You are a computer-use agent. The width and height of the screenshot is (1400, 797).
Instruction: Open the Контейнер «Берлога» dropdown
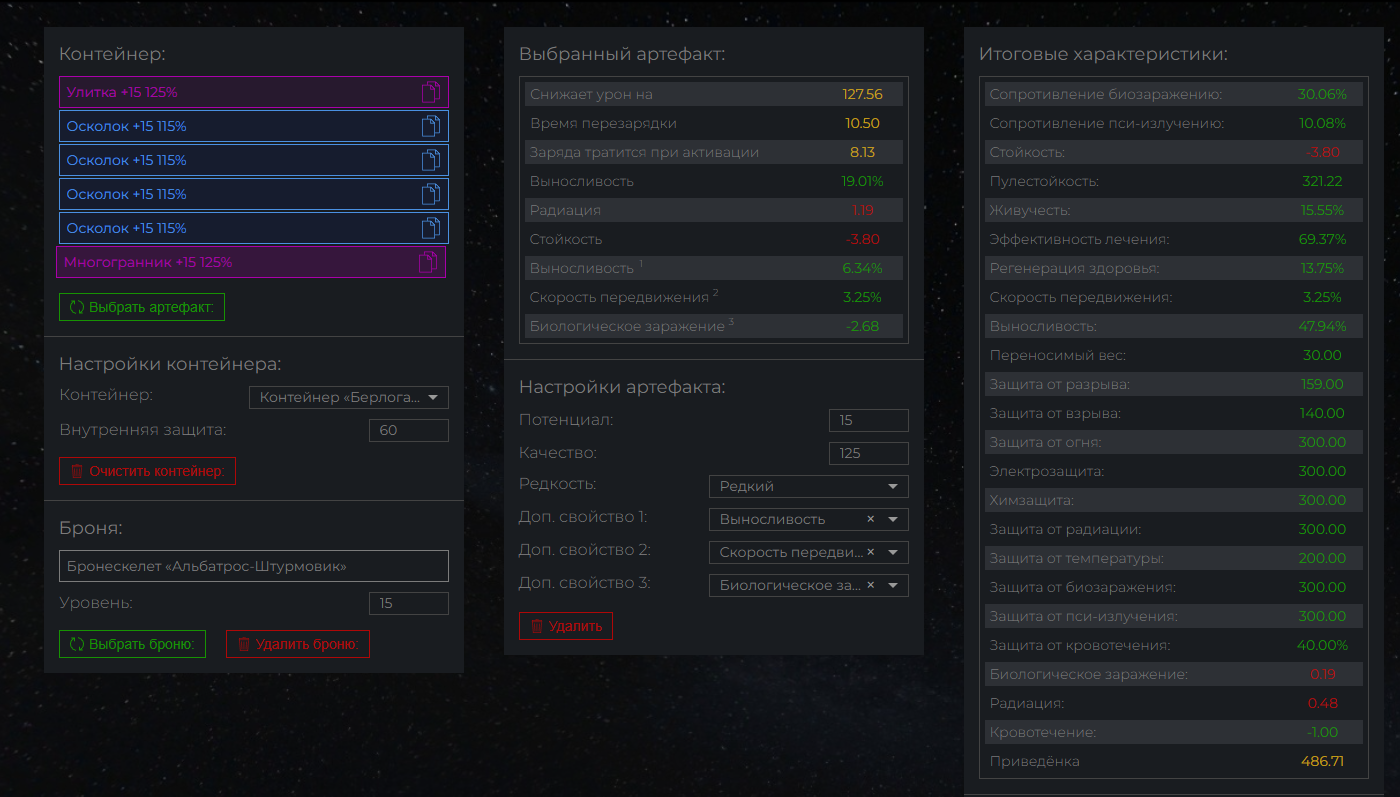coord(348,398)
